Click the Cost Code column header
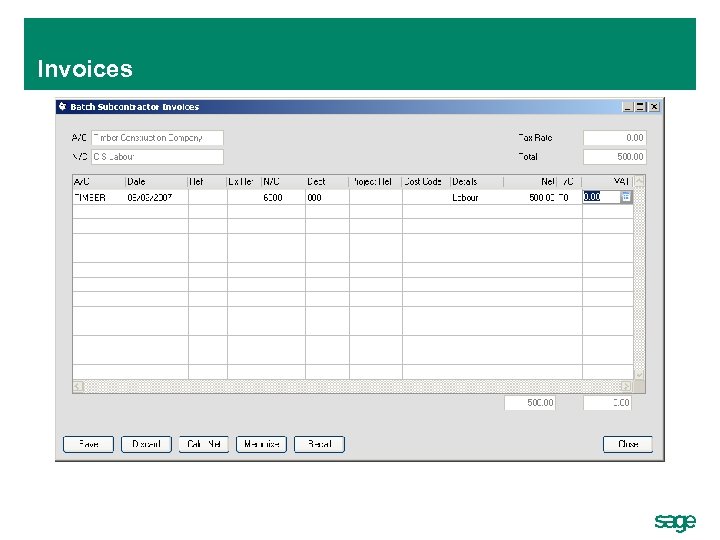720x540 pixels. click(x=426, y=182)
